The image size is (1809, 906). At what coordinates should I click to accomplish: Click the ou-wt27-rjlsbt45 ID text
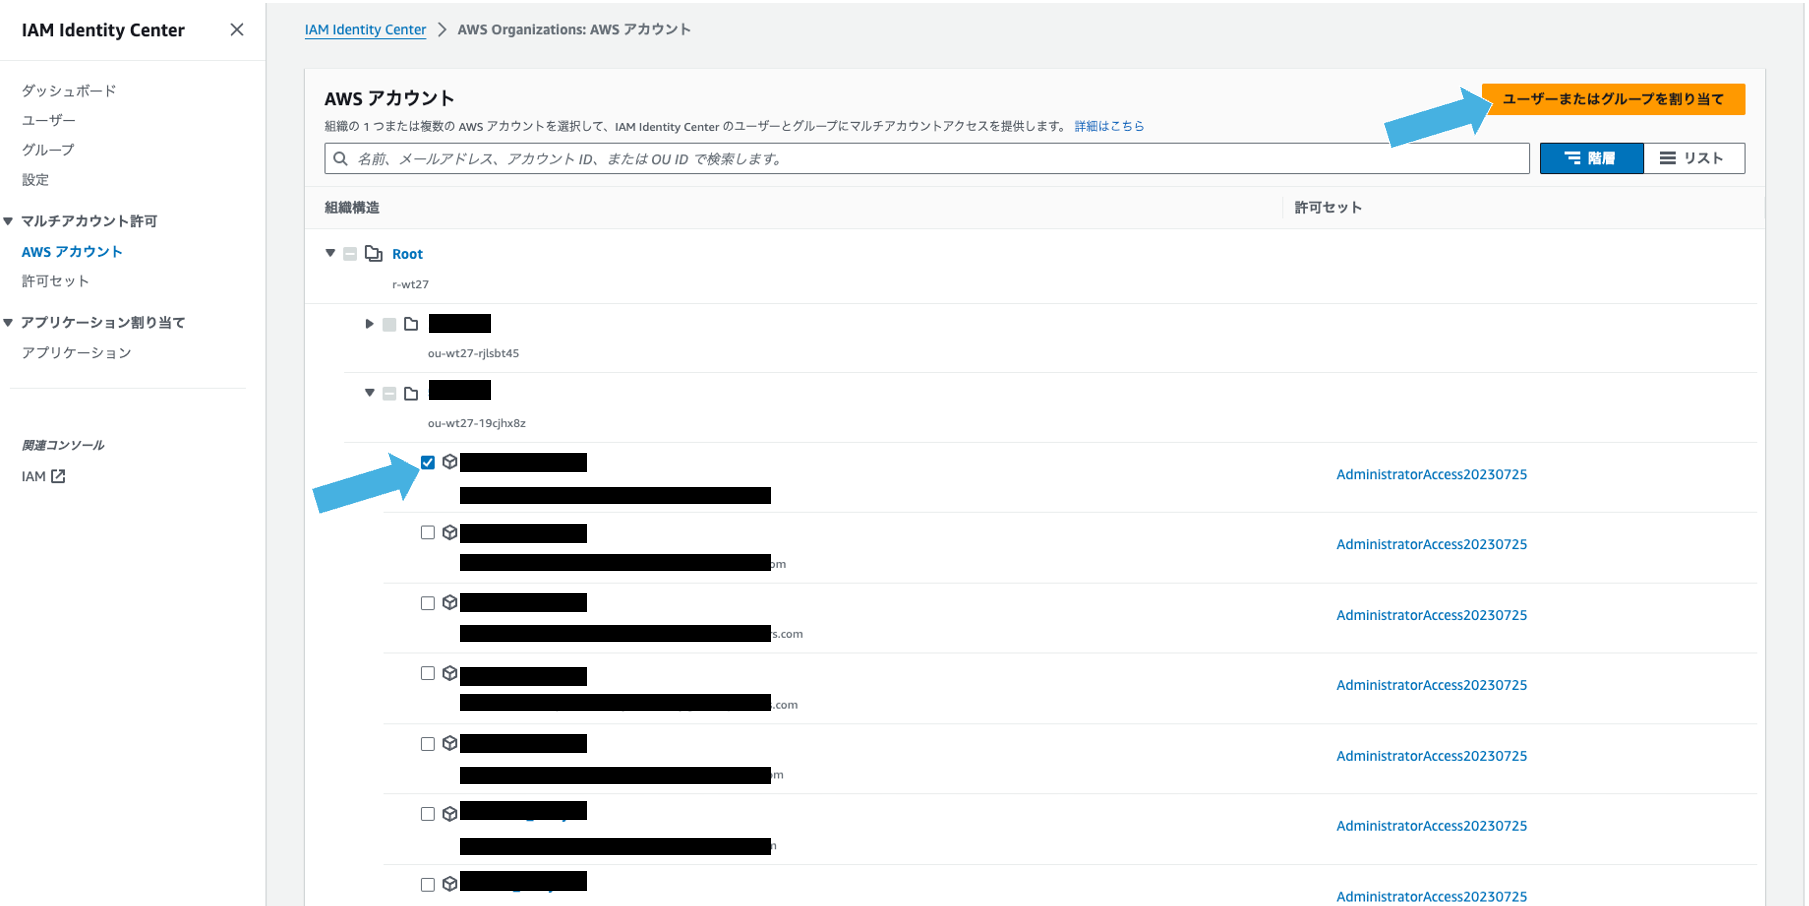tap(473, 353)
